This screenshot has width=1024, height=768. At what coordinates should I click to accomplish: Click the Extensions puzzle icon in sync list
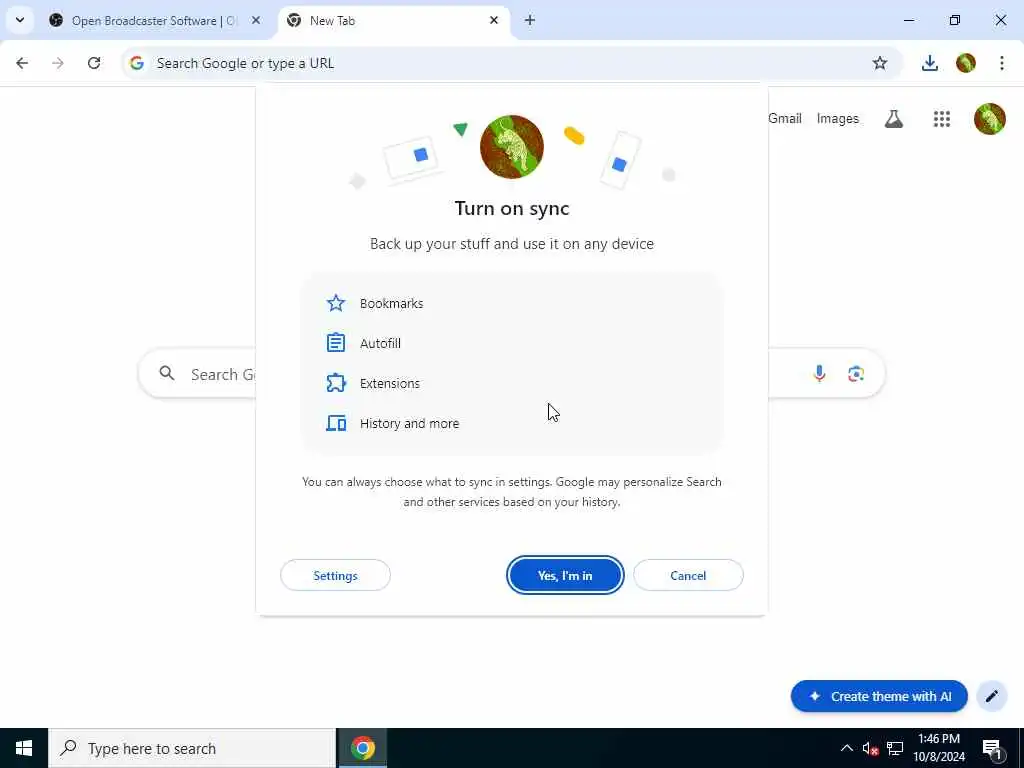click(336, 383)
